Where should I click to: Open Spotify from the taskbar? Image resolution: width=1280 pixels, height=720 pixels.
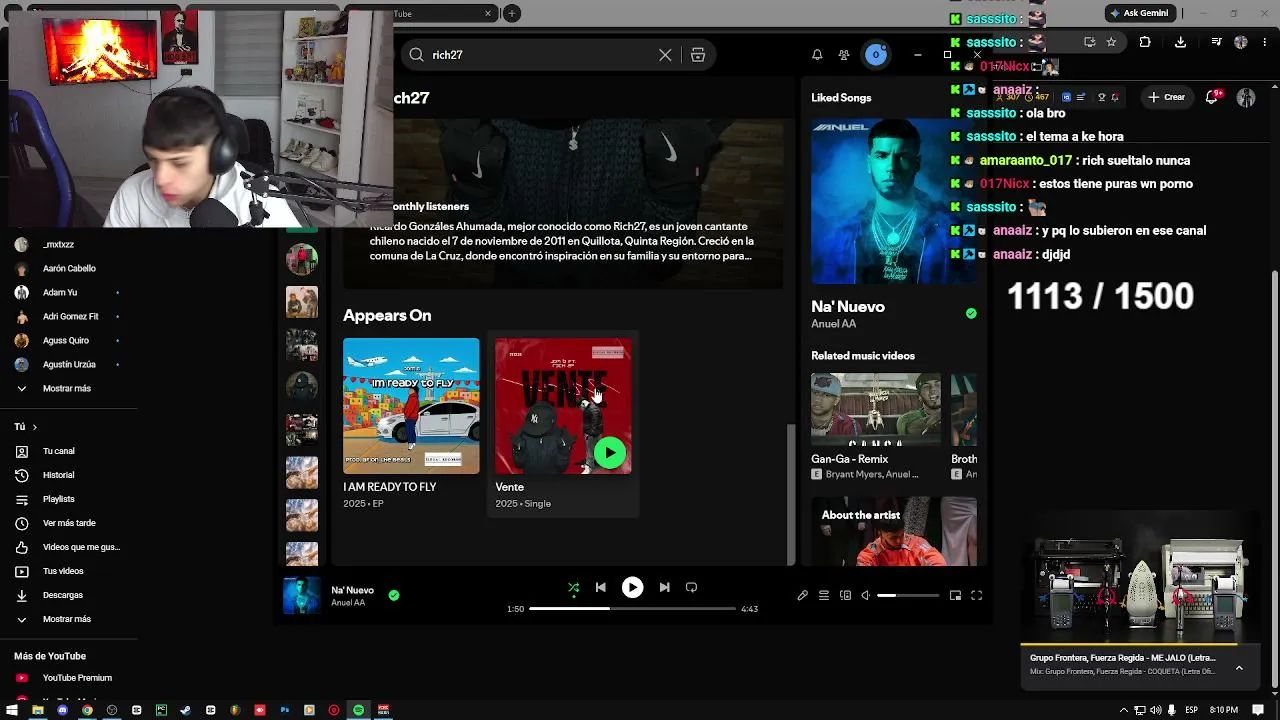point(358,710)
